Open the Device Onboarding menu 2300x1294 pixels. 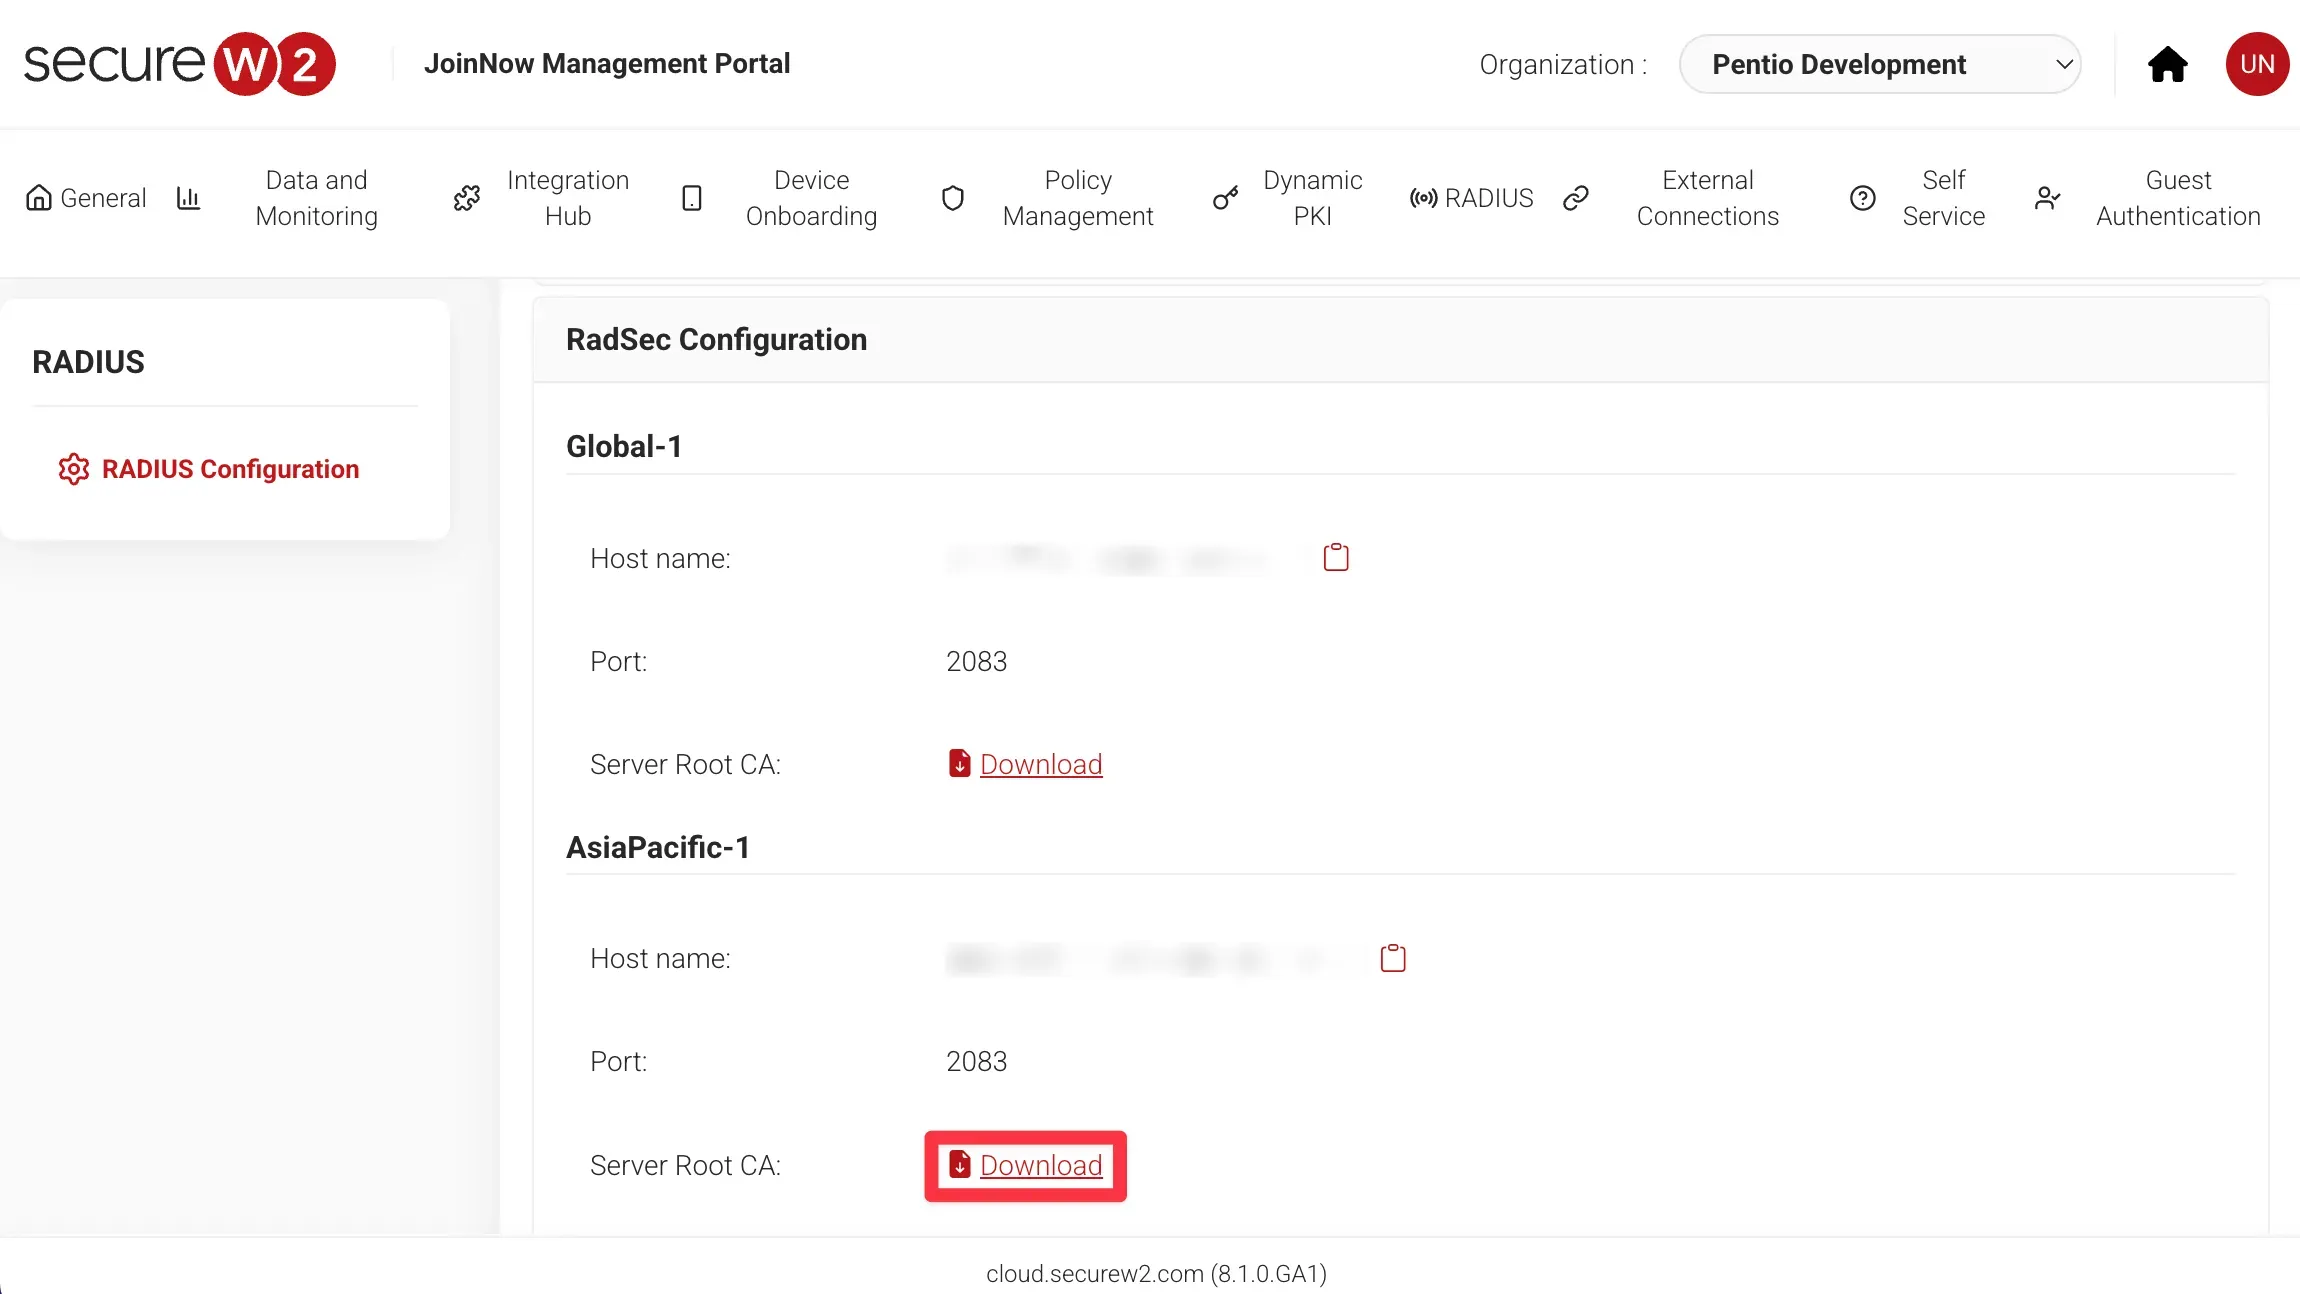(810, 198)
